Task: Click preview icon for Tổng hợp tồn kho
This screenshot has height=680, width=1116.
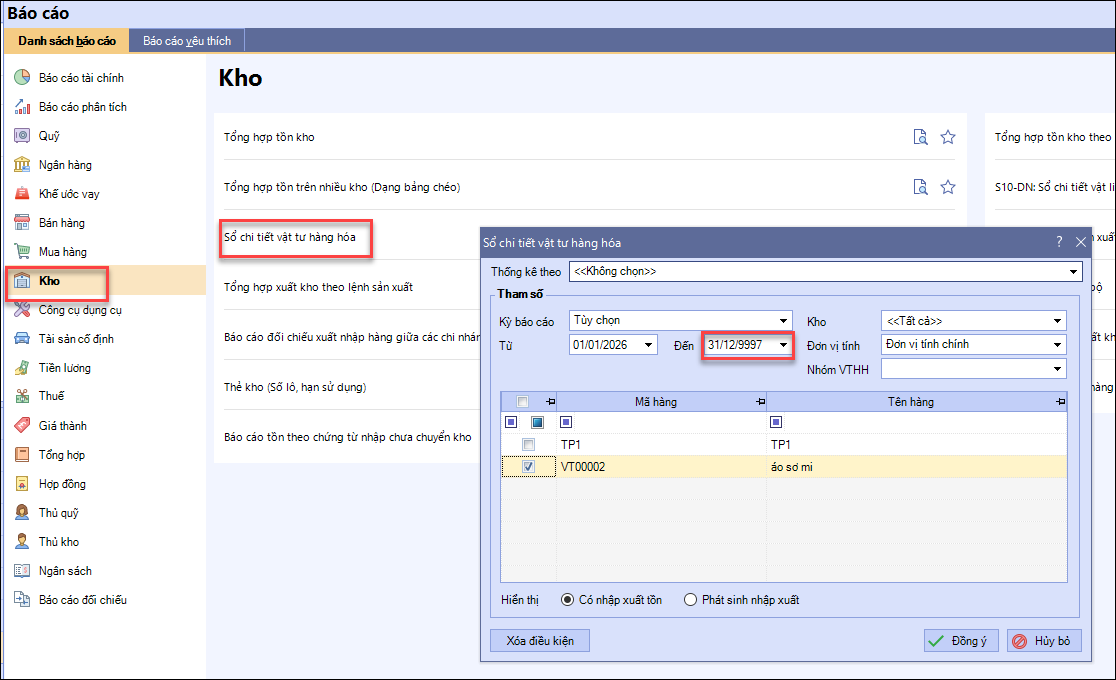Action: pyautogui.click(x=920, y=137)
